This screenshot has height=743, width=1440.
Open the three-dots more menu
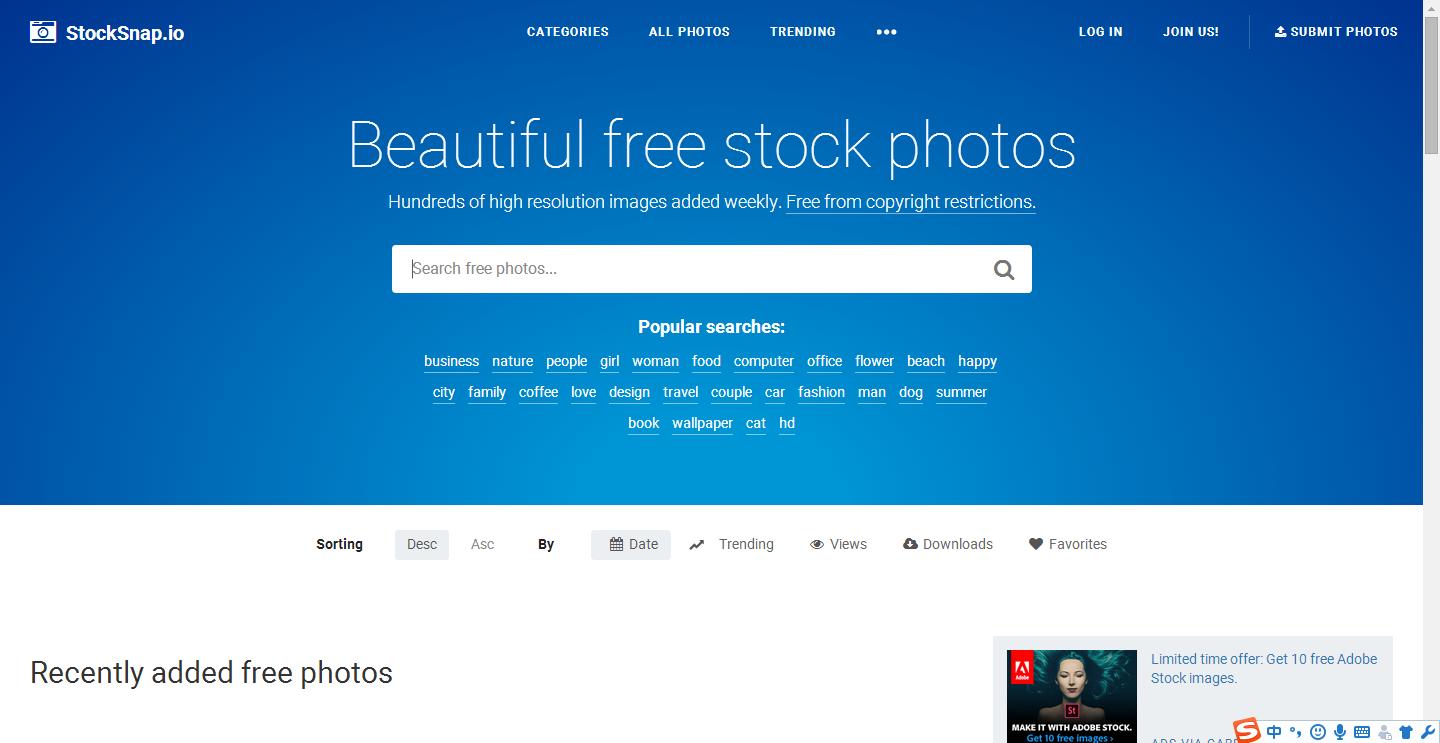[886, 32]
